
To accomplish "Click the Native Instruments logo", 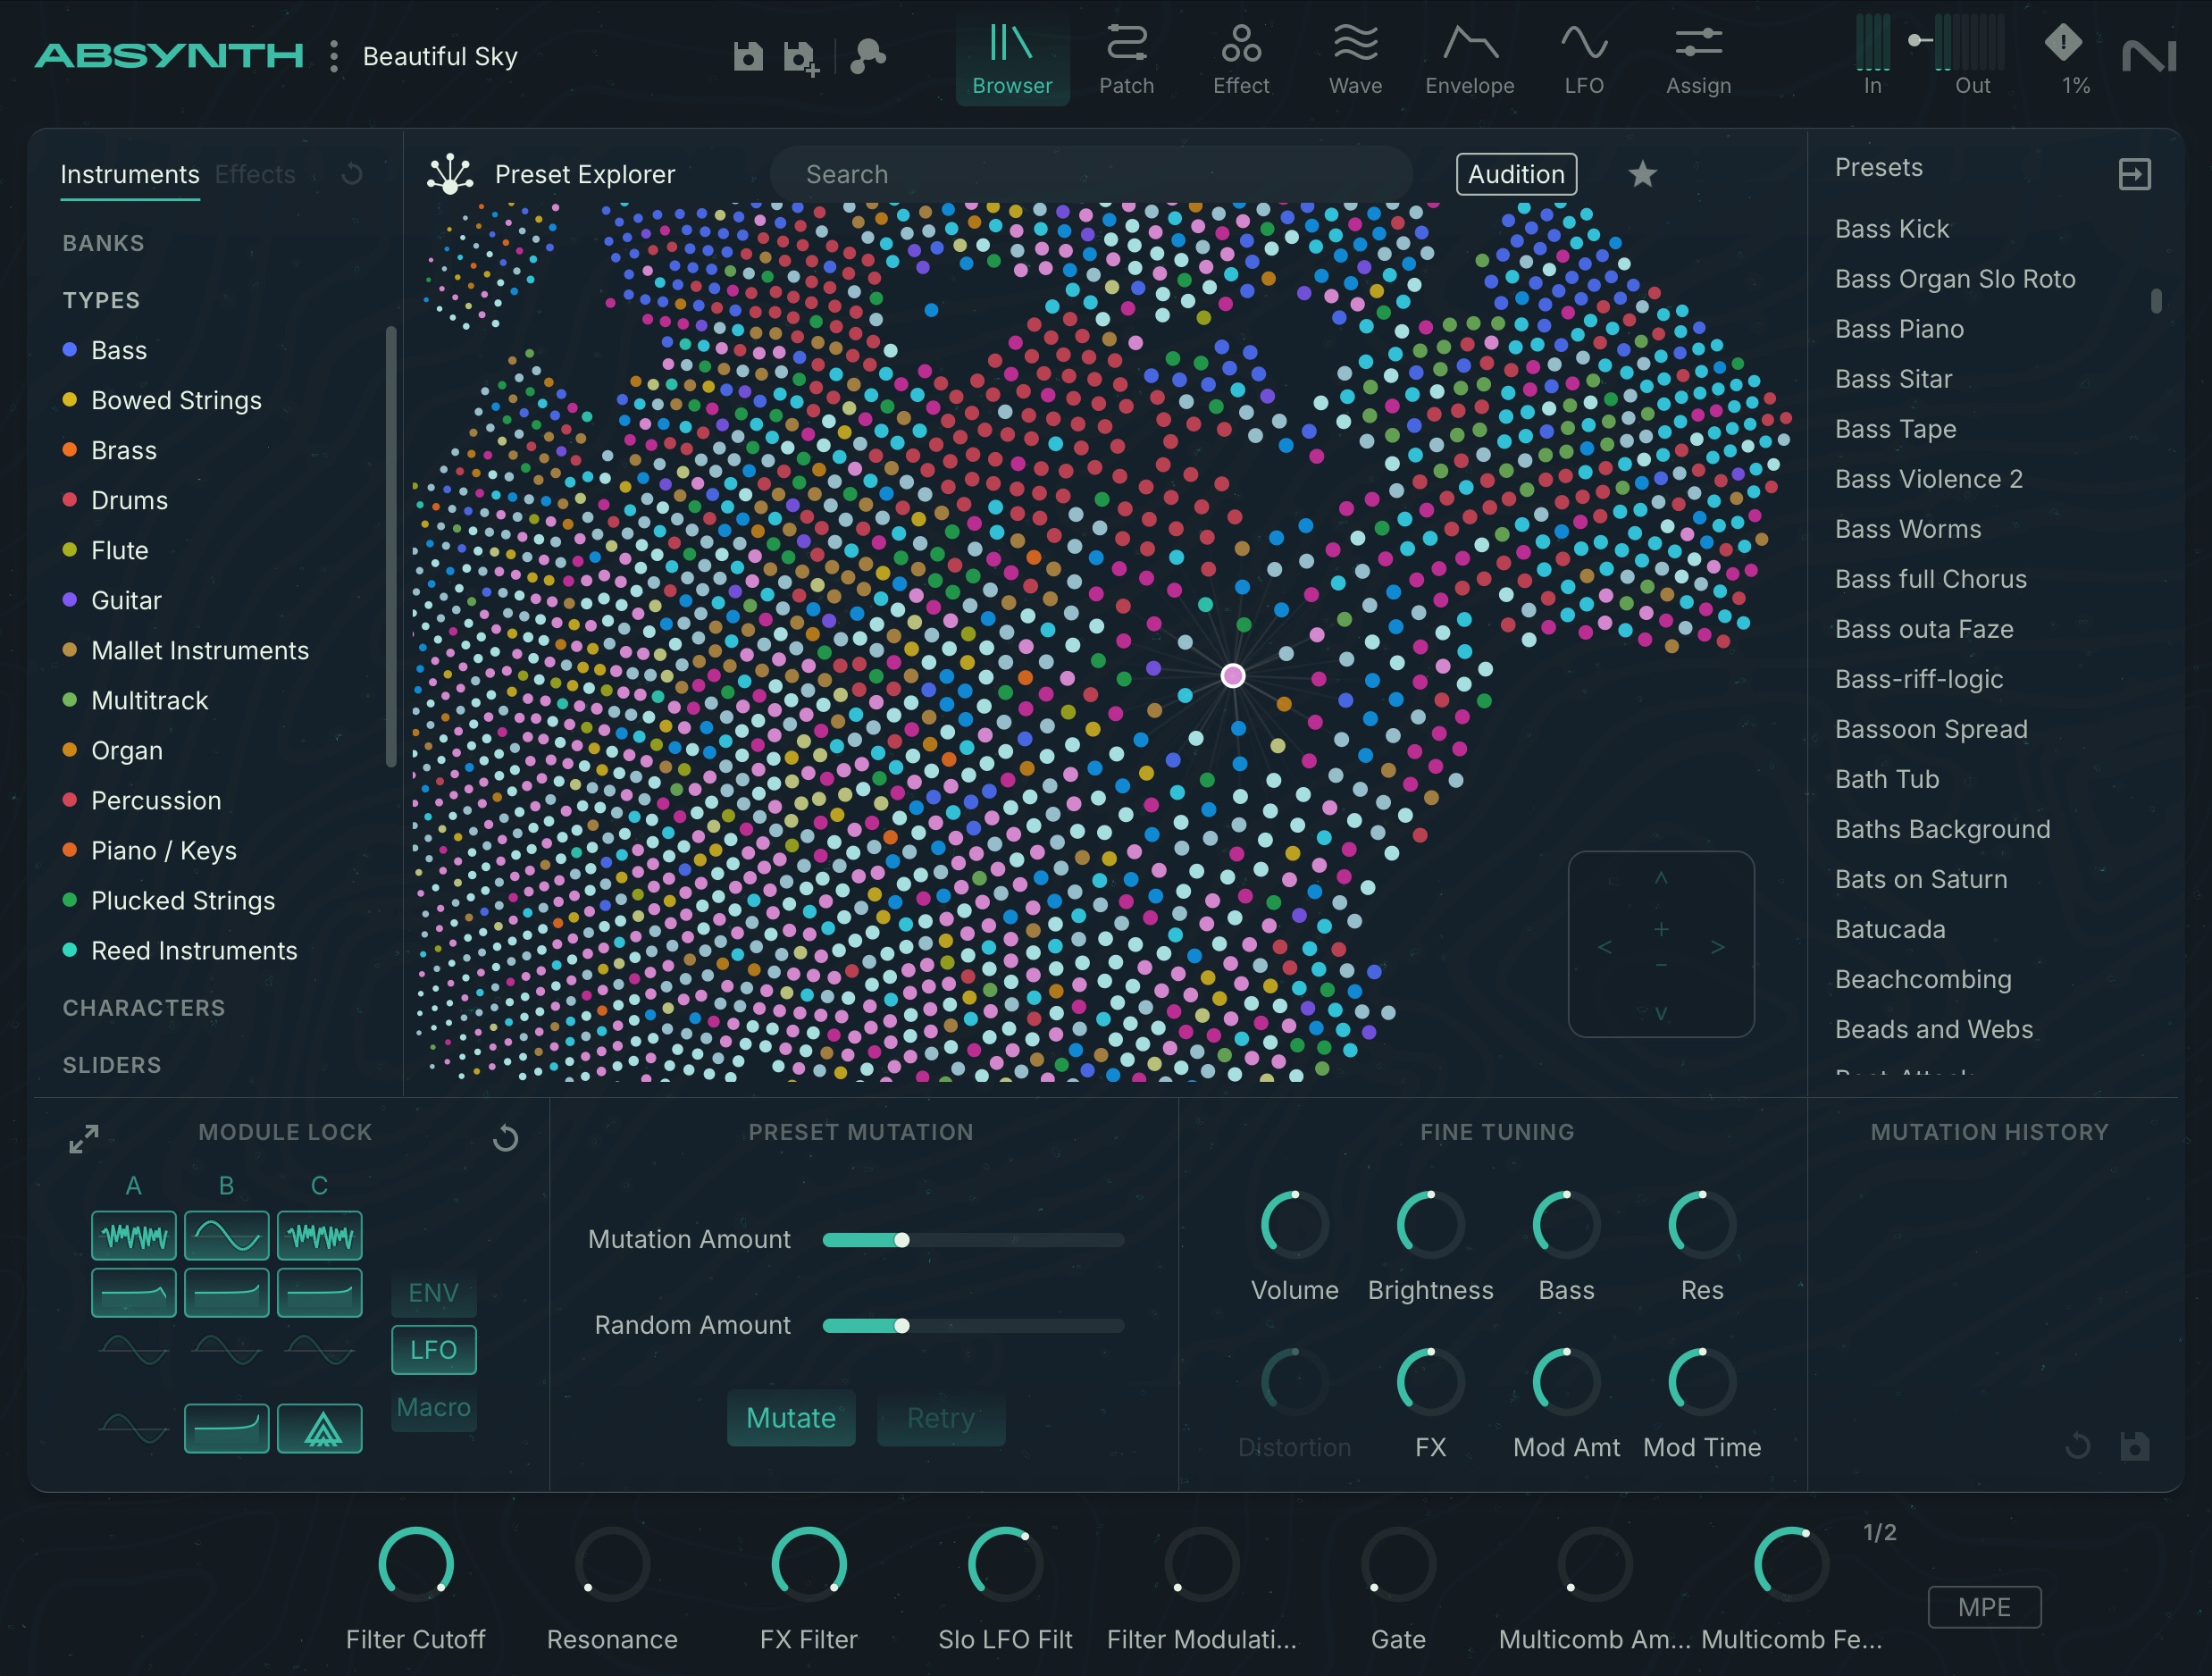I will (x=2152, y=56).
